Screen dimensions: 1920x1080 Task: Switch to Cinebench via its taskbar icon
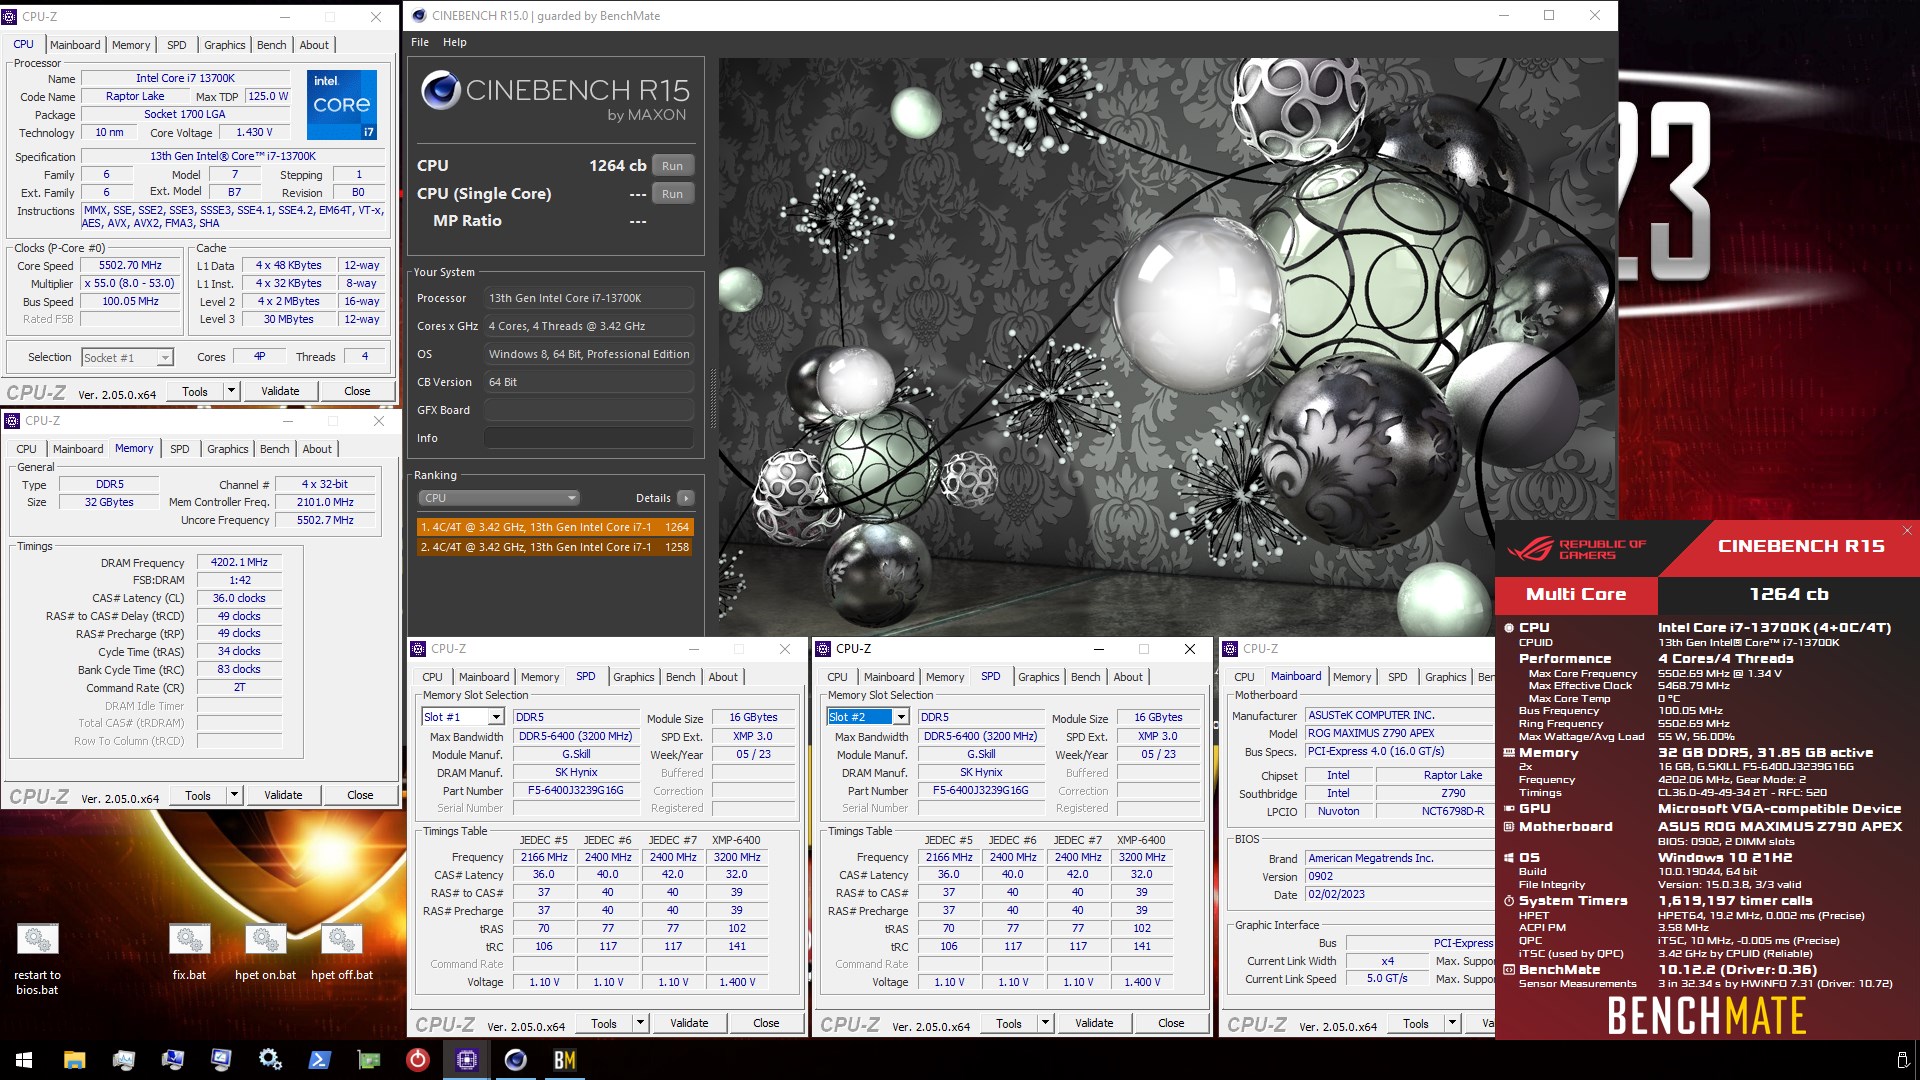tap(515, 1060)
